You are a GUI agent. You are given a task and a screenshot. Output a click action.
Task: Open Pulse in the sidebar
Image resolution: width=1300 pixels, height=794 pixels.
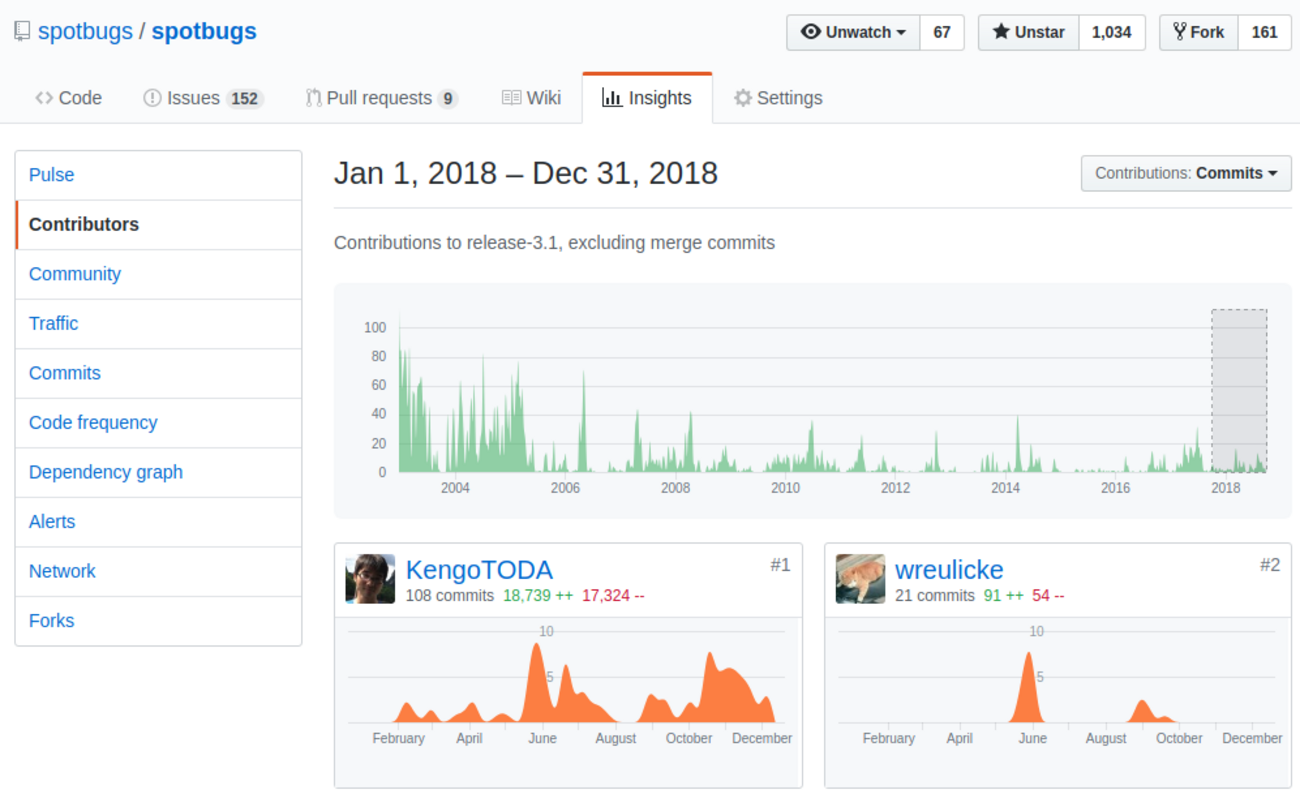coord(158,175)
